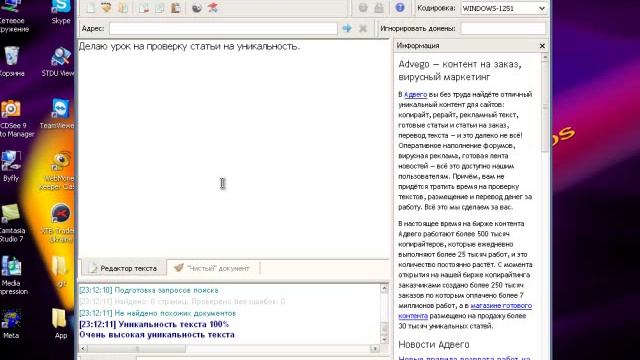
Task: Click the Cut toolbar icon
Action: (x=143, y=8)
